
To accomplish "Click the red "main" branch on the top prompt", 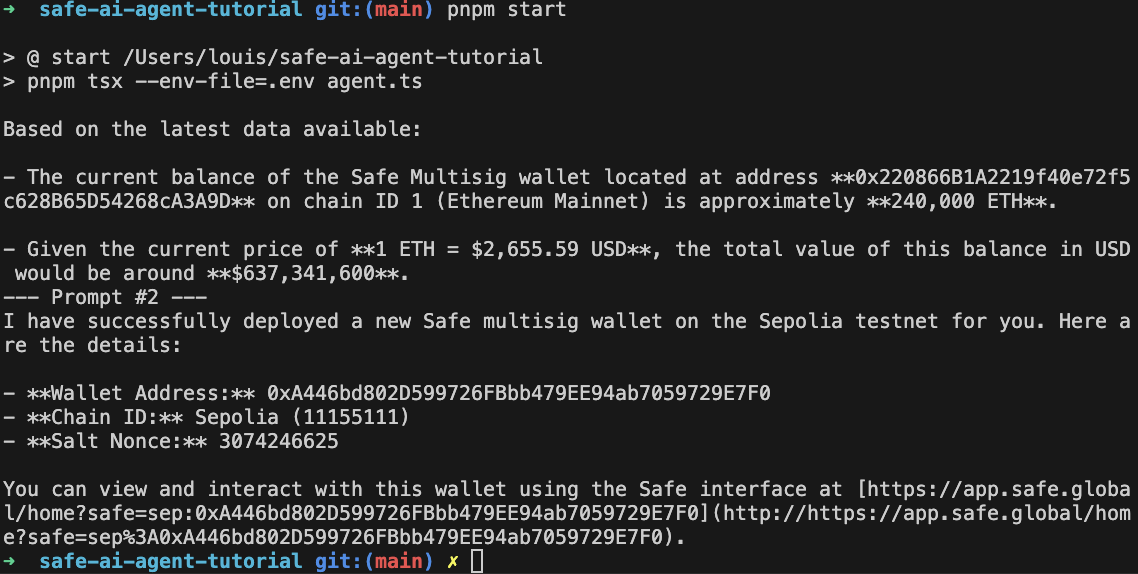I will (397, 10).
